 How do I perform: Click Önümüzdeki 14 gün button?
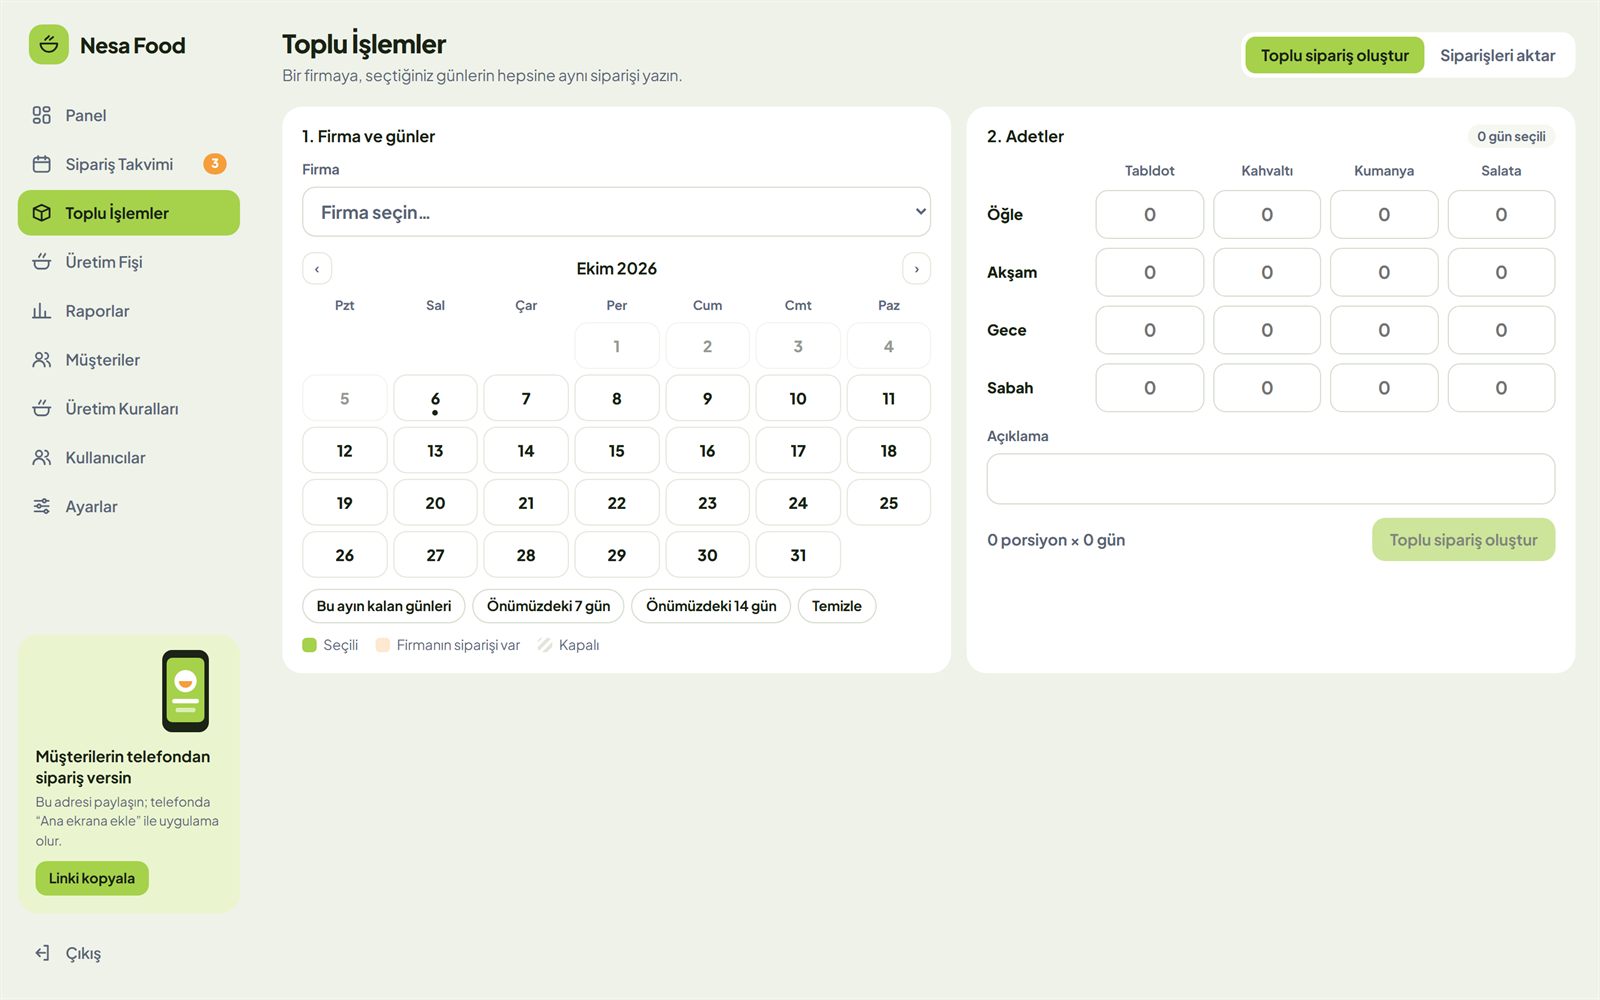click(711, 606)
